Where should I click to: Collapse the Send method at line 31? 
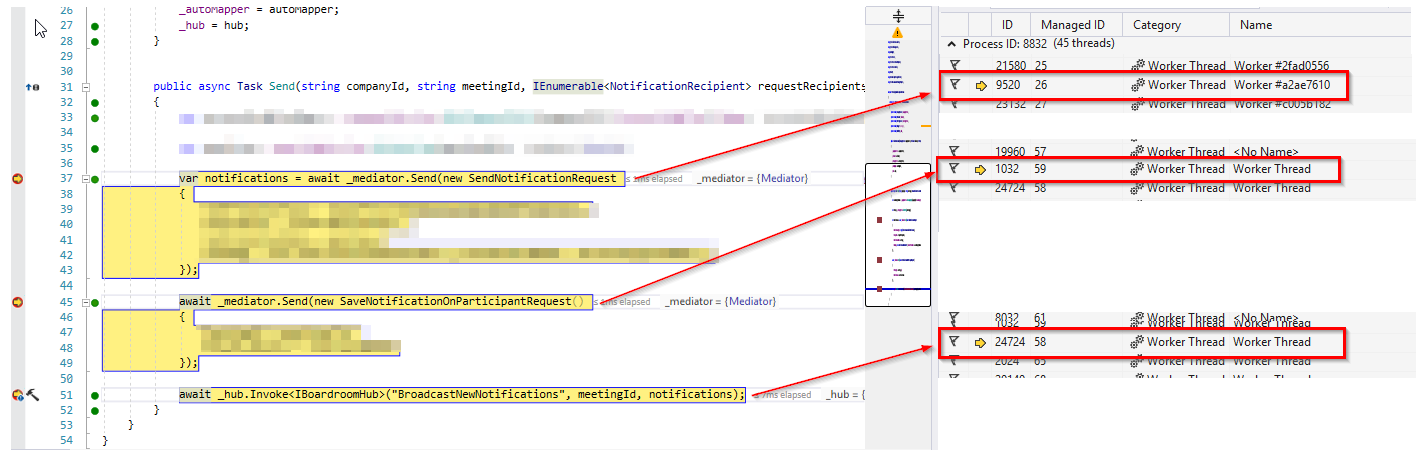coord(87,87)
